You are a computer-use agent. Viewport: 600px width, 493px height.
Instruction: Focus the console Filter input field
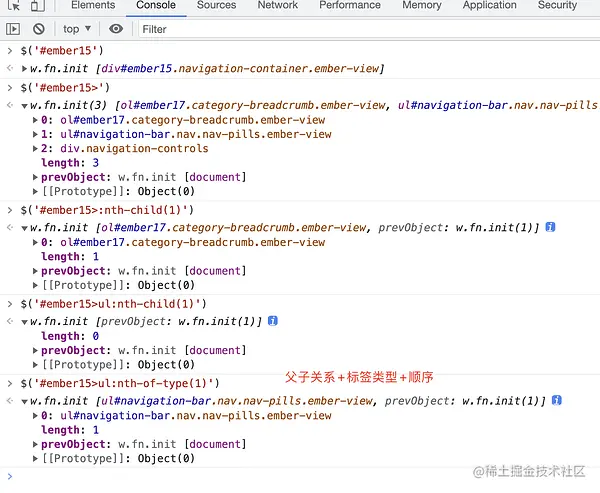(367, 29)
